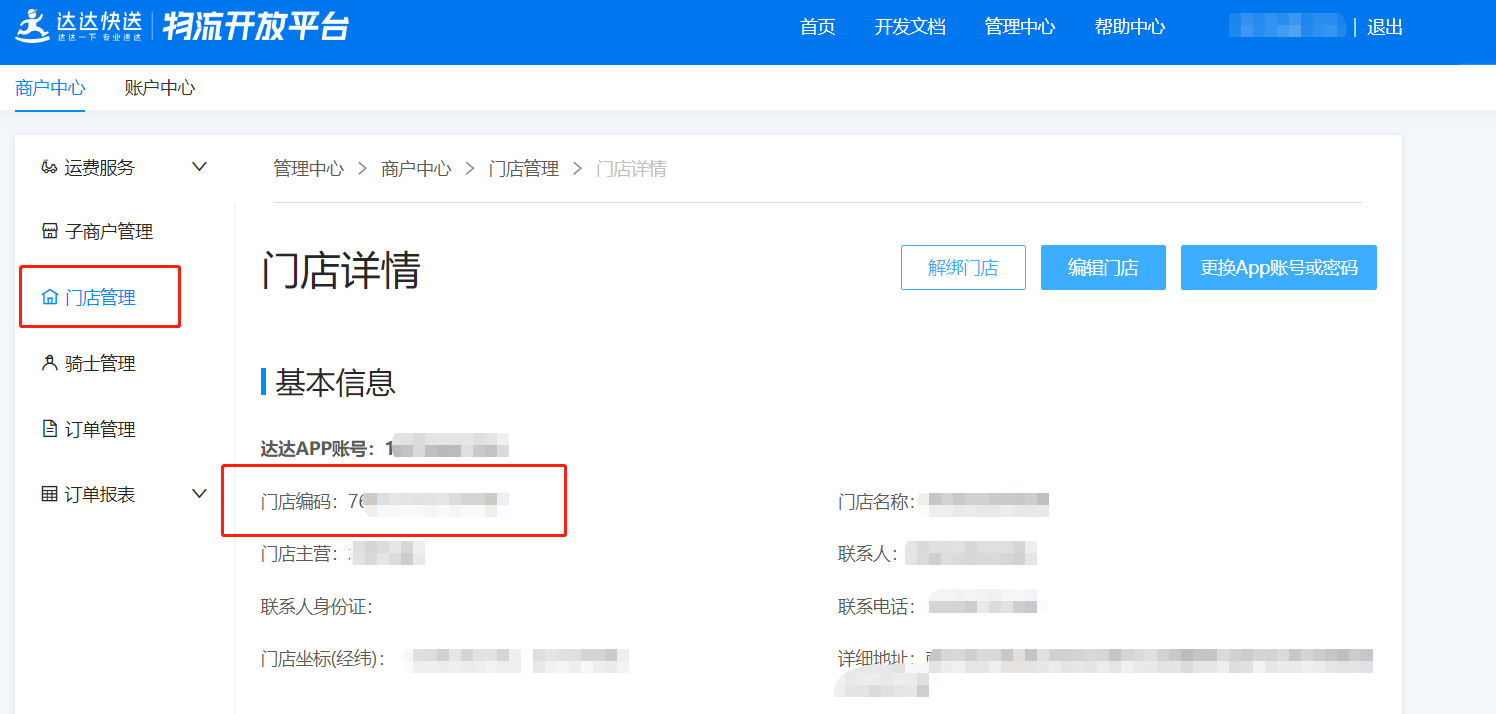This screenshot has height=714, width=1496.
Task: Expand the 订单报表 chevron arrow
Action: (199, 494)
